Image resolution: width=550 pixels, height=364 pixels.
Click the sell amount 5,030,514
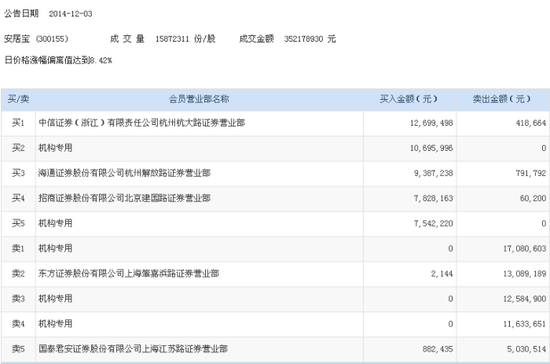527,349
